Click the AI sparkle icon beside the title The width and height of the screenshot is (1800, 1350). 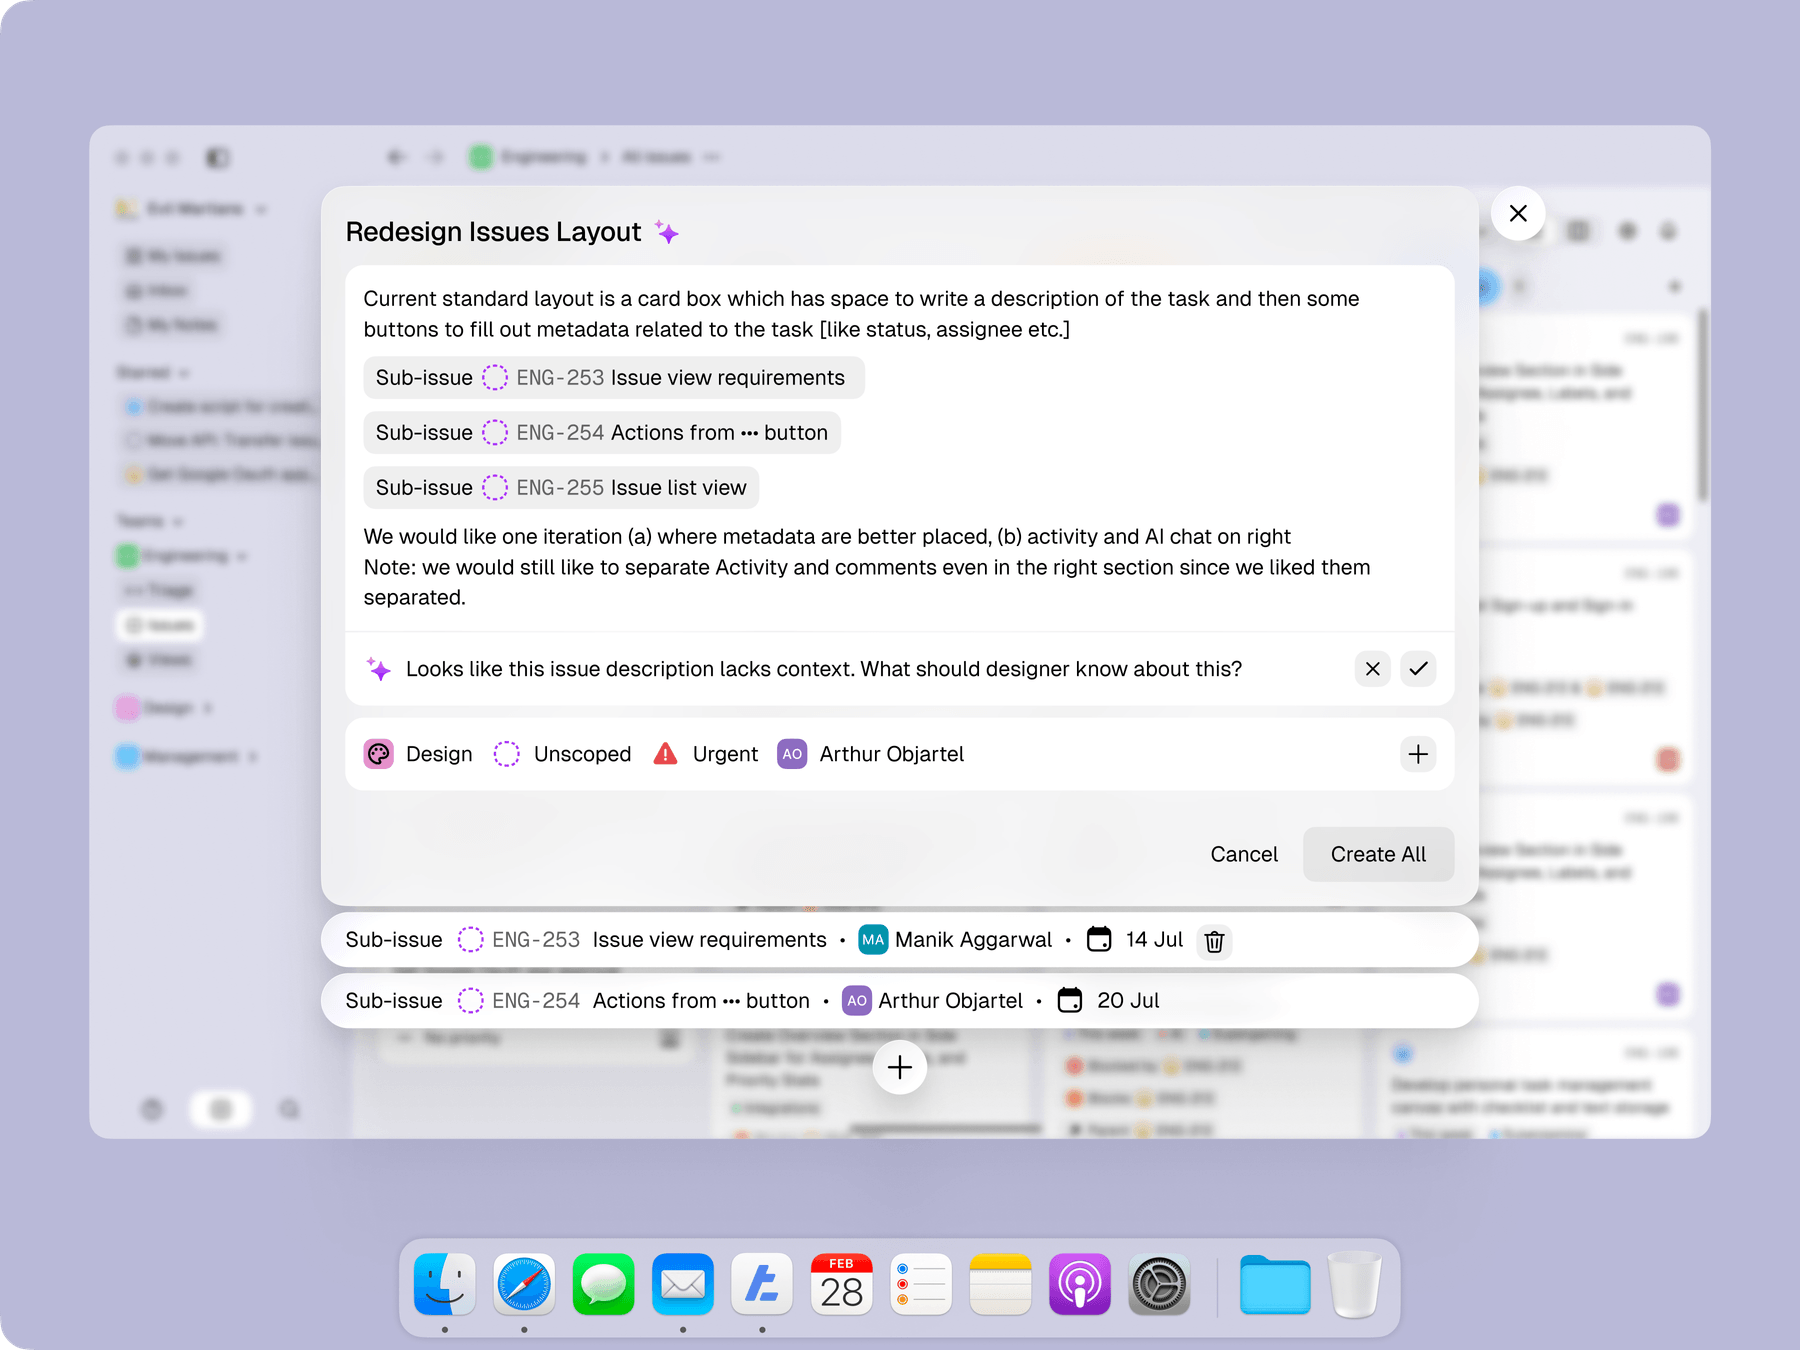(667, 233)
